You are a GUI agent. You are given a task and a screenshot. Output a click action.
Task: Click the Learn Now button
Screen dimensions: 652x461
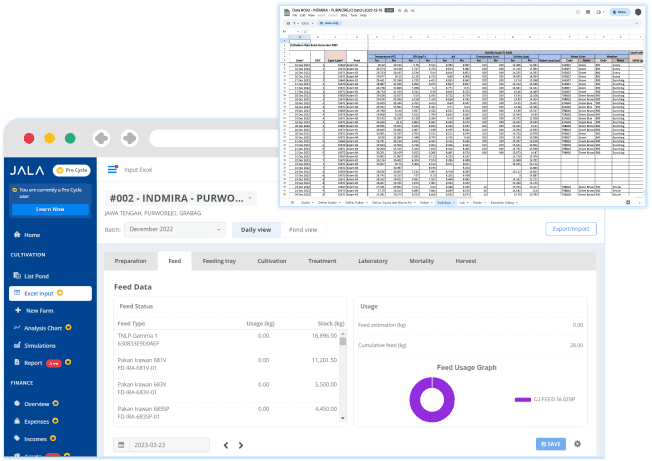point(49,209)
